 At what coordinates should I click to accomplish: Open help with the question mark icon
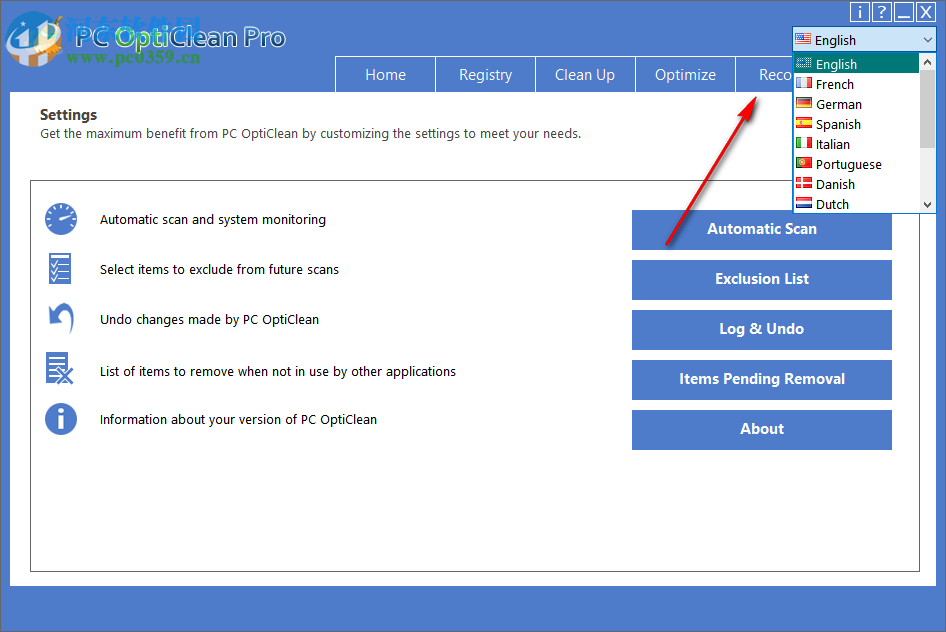[881, 11]
